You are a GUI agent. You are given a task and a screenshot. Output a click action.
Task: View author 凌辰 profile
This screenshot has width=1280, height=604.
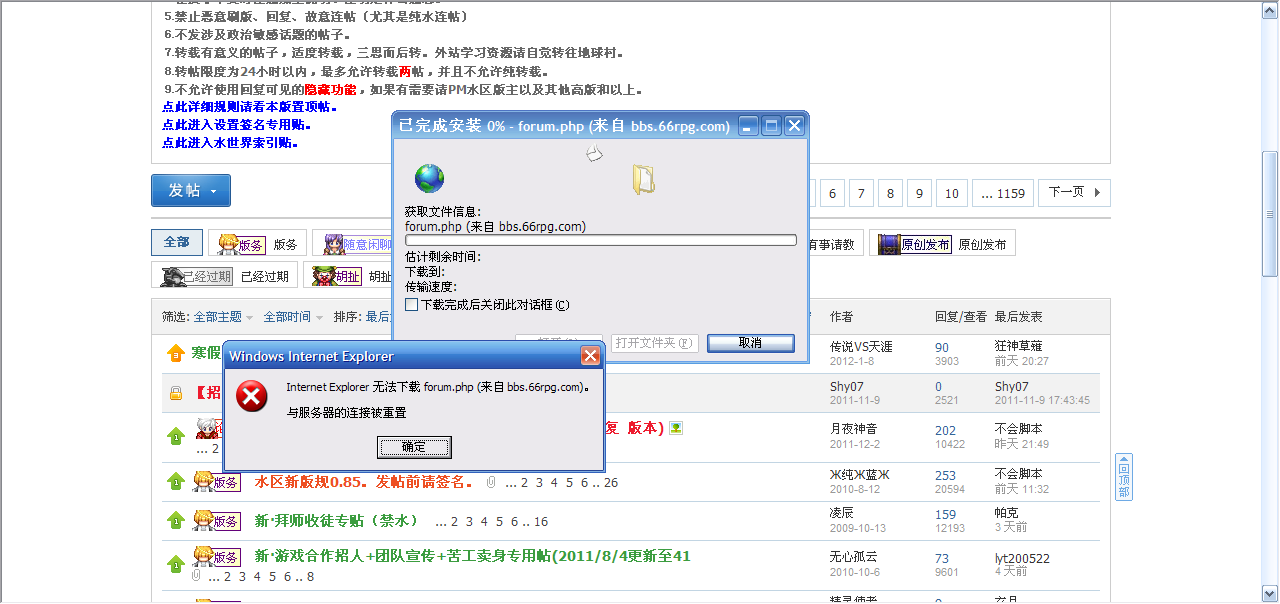coord(842,513)
